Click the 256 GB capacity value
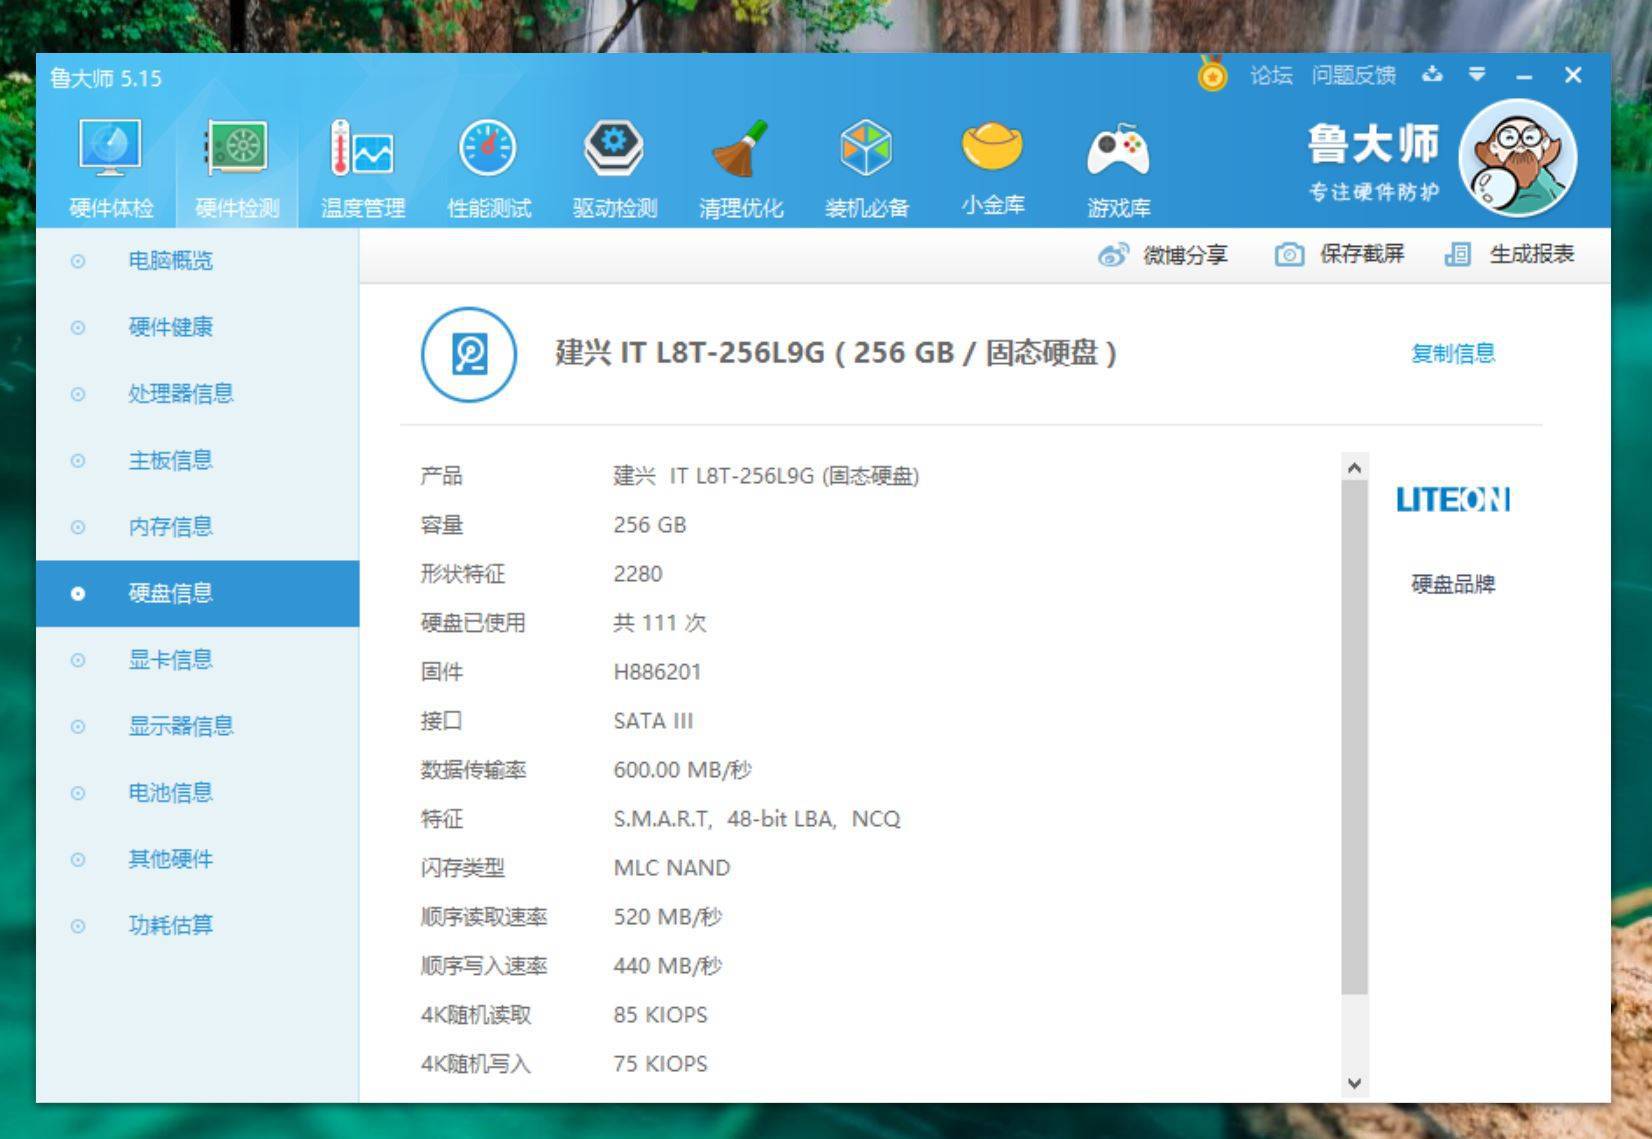This screenshot has height=1139, width=1652. click(650, 525)
